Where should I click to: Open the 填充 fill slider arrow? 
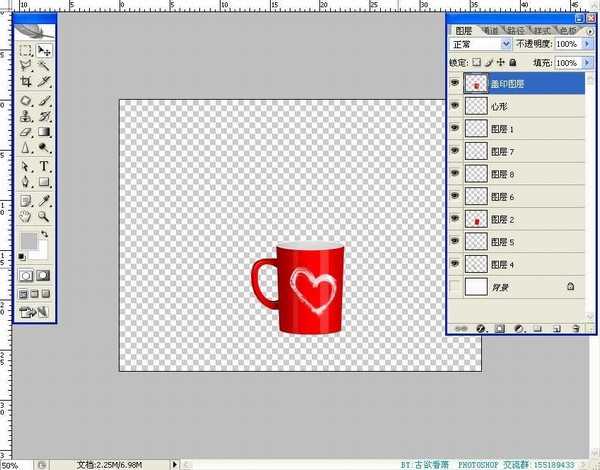coord(585,63)
